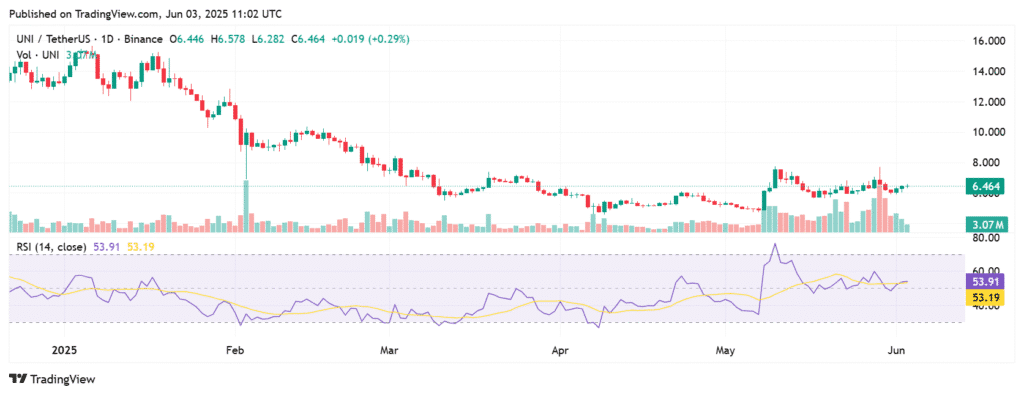Click the Vol · UNI indicator label
The height and width of the screenshot is (395, 1024).
pyautogui.click(x=39, y=54)
